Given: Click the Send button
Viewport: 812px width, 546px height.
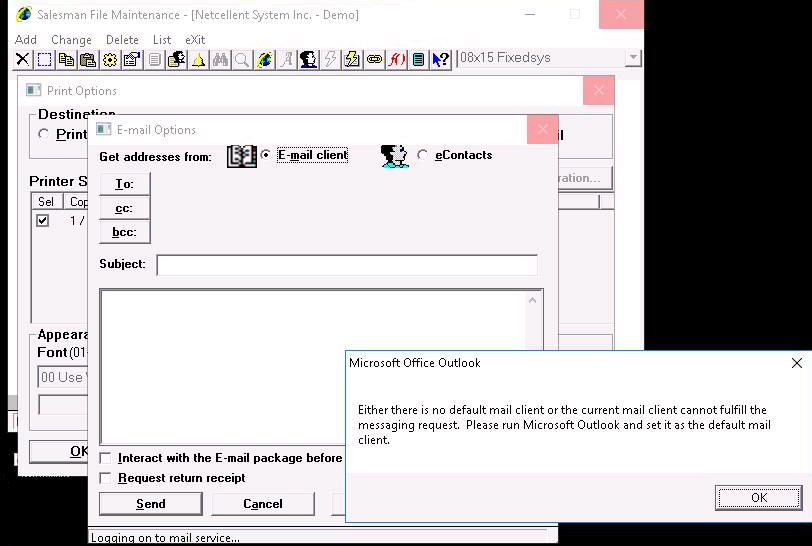Looking at the screenshot, I should click(151, 504).
